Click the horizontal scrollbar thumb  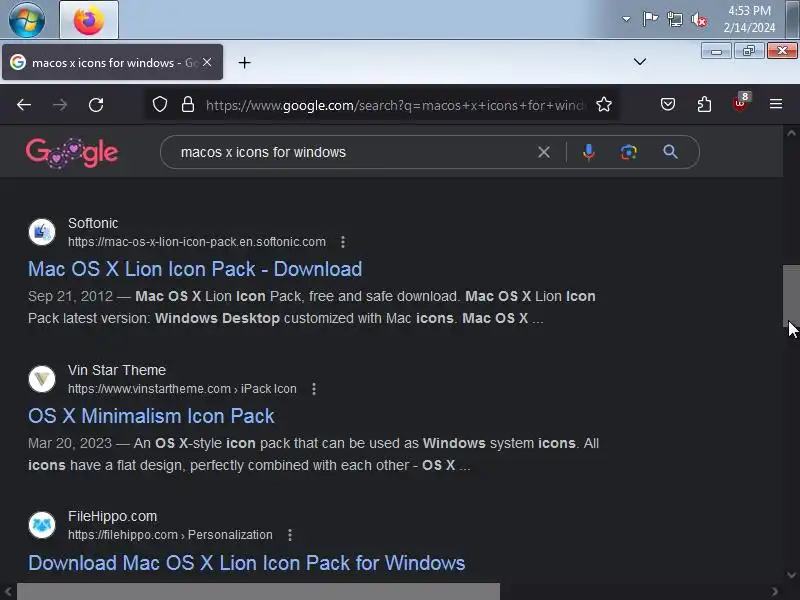point(258,592)
